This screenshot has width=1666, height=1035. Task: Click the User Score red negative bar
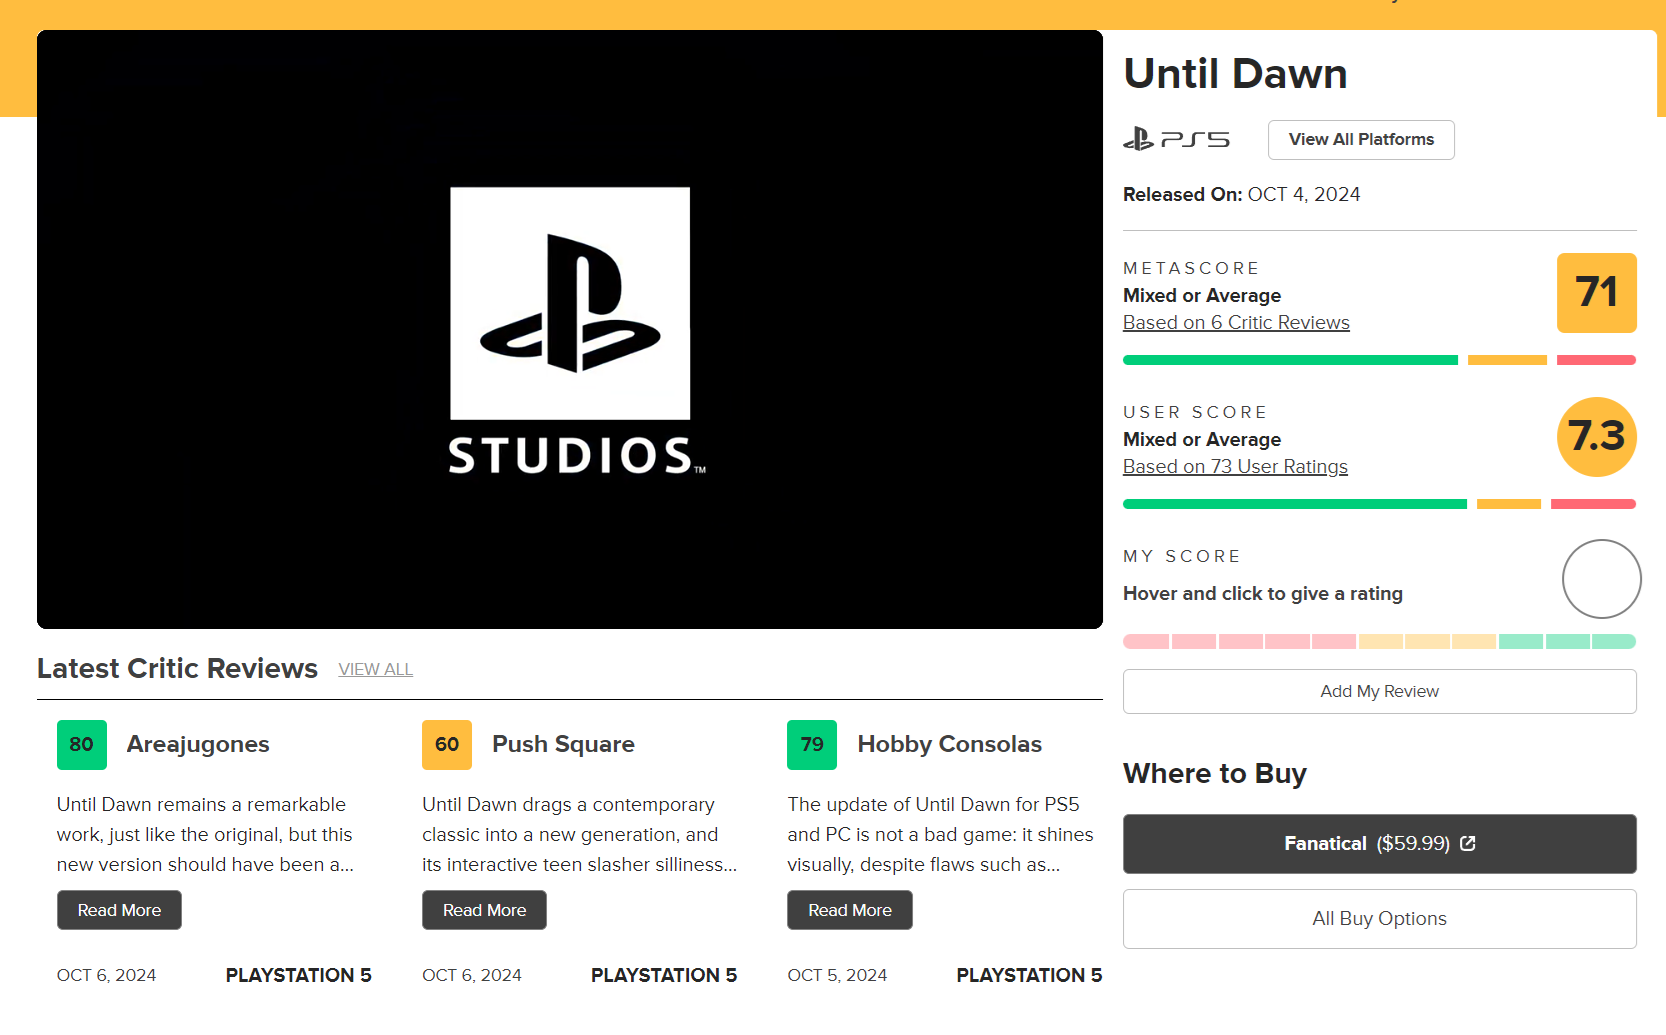pyautogui.click(x=1593, y=504)
